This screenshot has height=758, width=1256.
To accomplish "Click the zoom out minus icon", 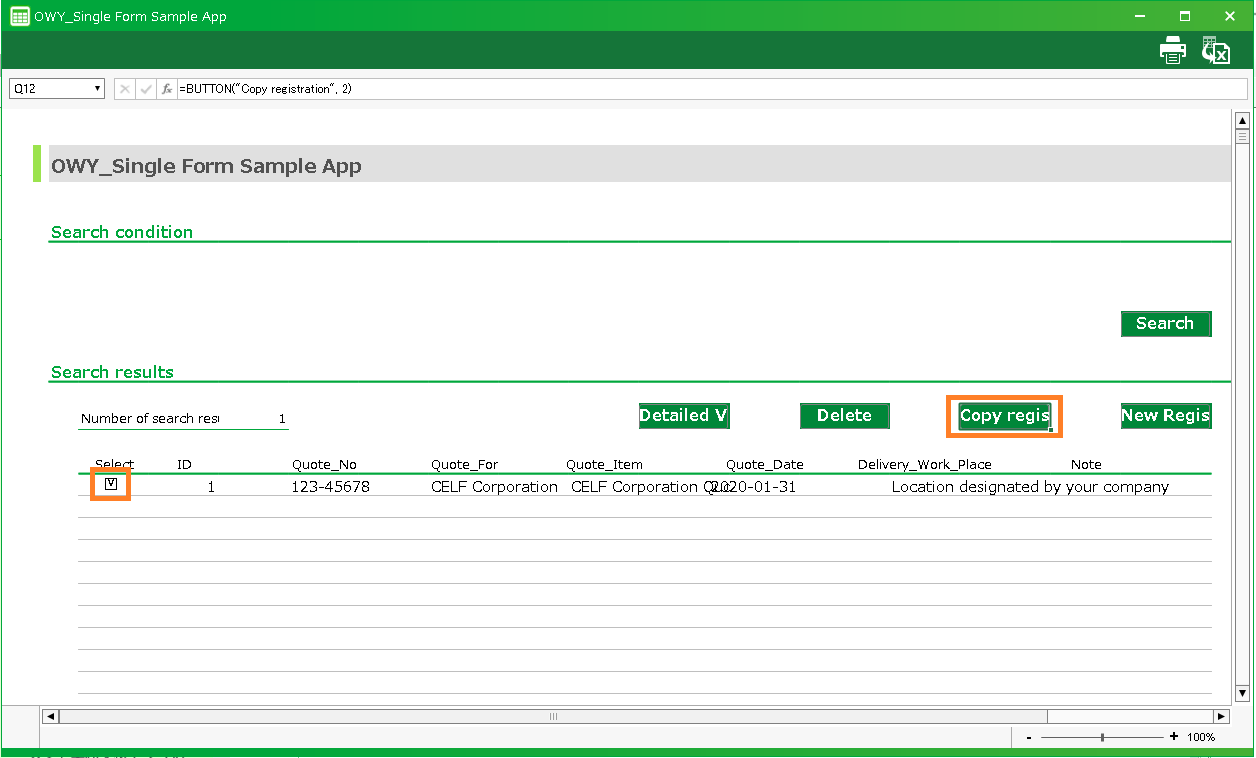I will [1029, 737].
